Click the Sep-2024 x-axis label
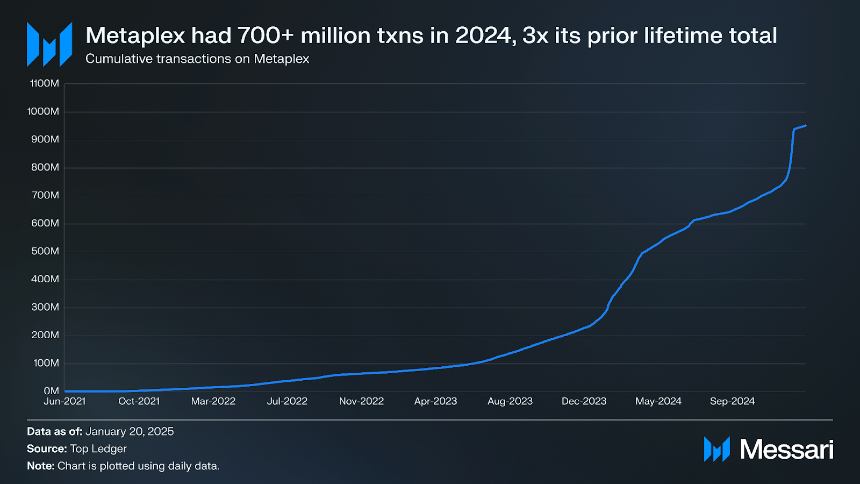860x484 pixels. pos(732,401)
